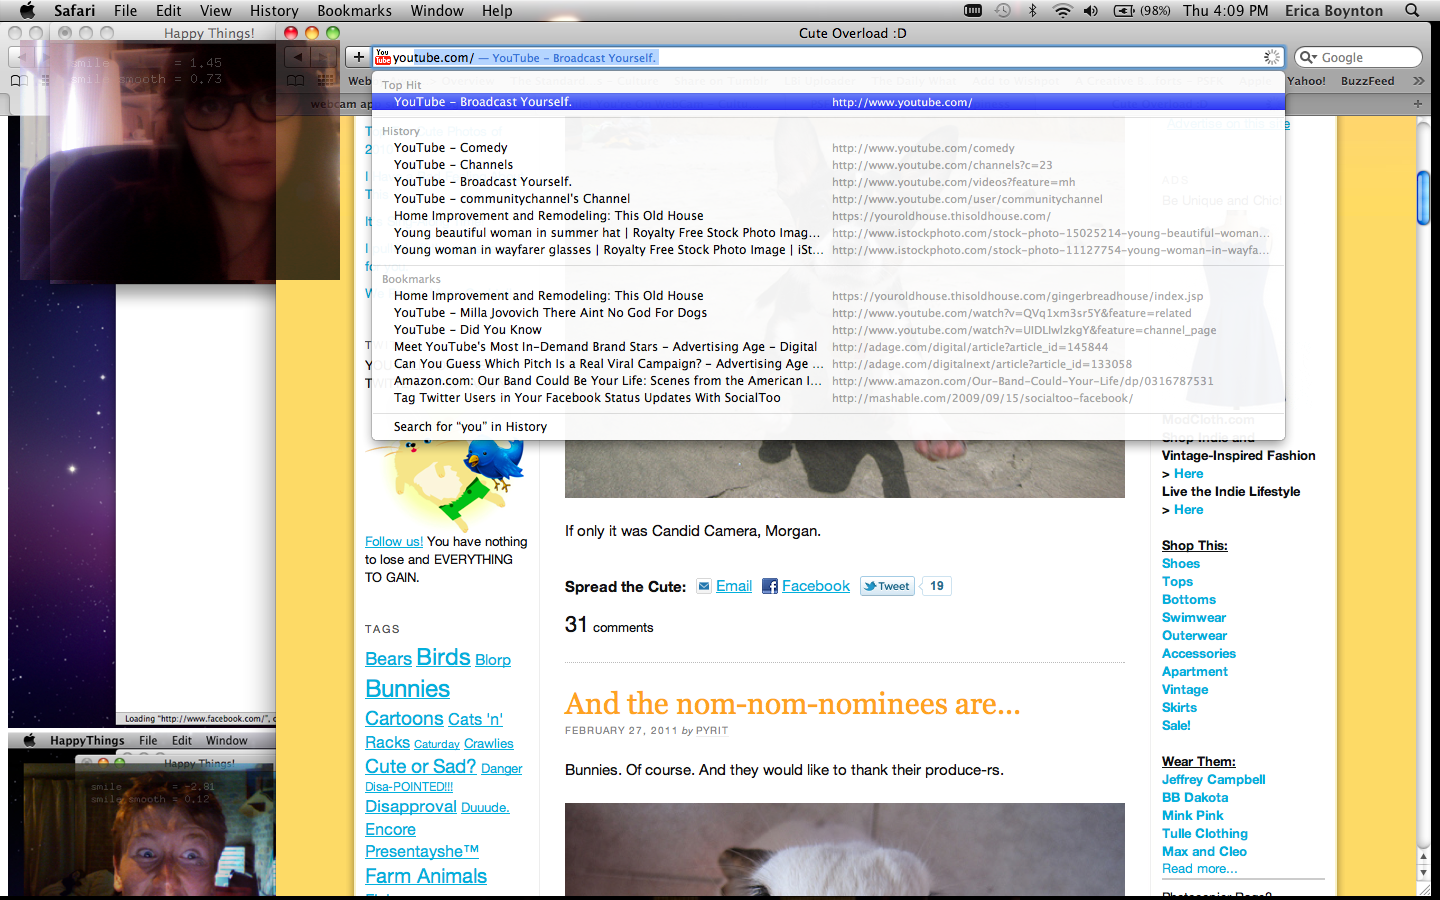Click the page vertical scrollbar thumb

(1423, 198)
